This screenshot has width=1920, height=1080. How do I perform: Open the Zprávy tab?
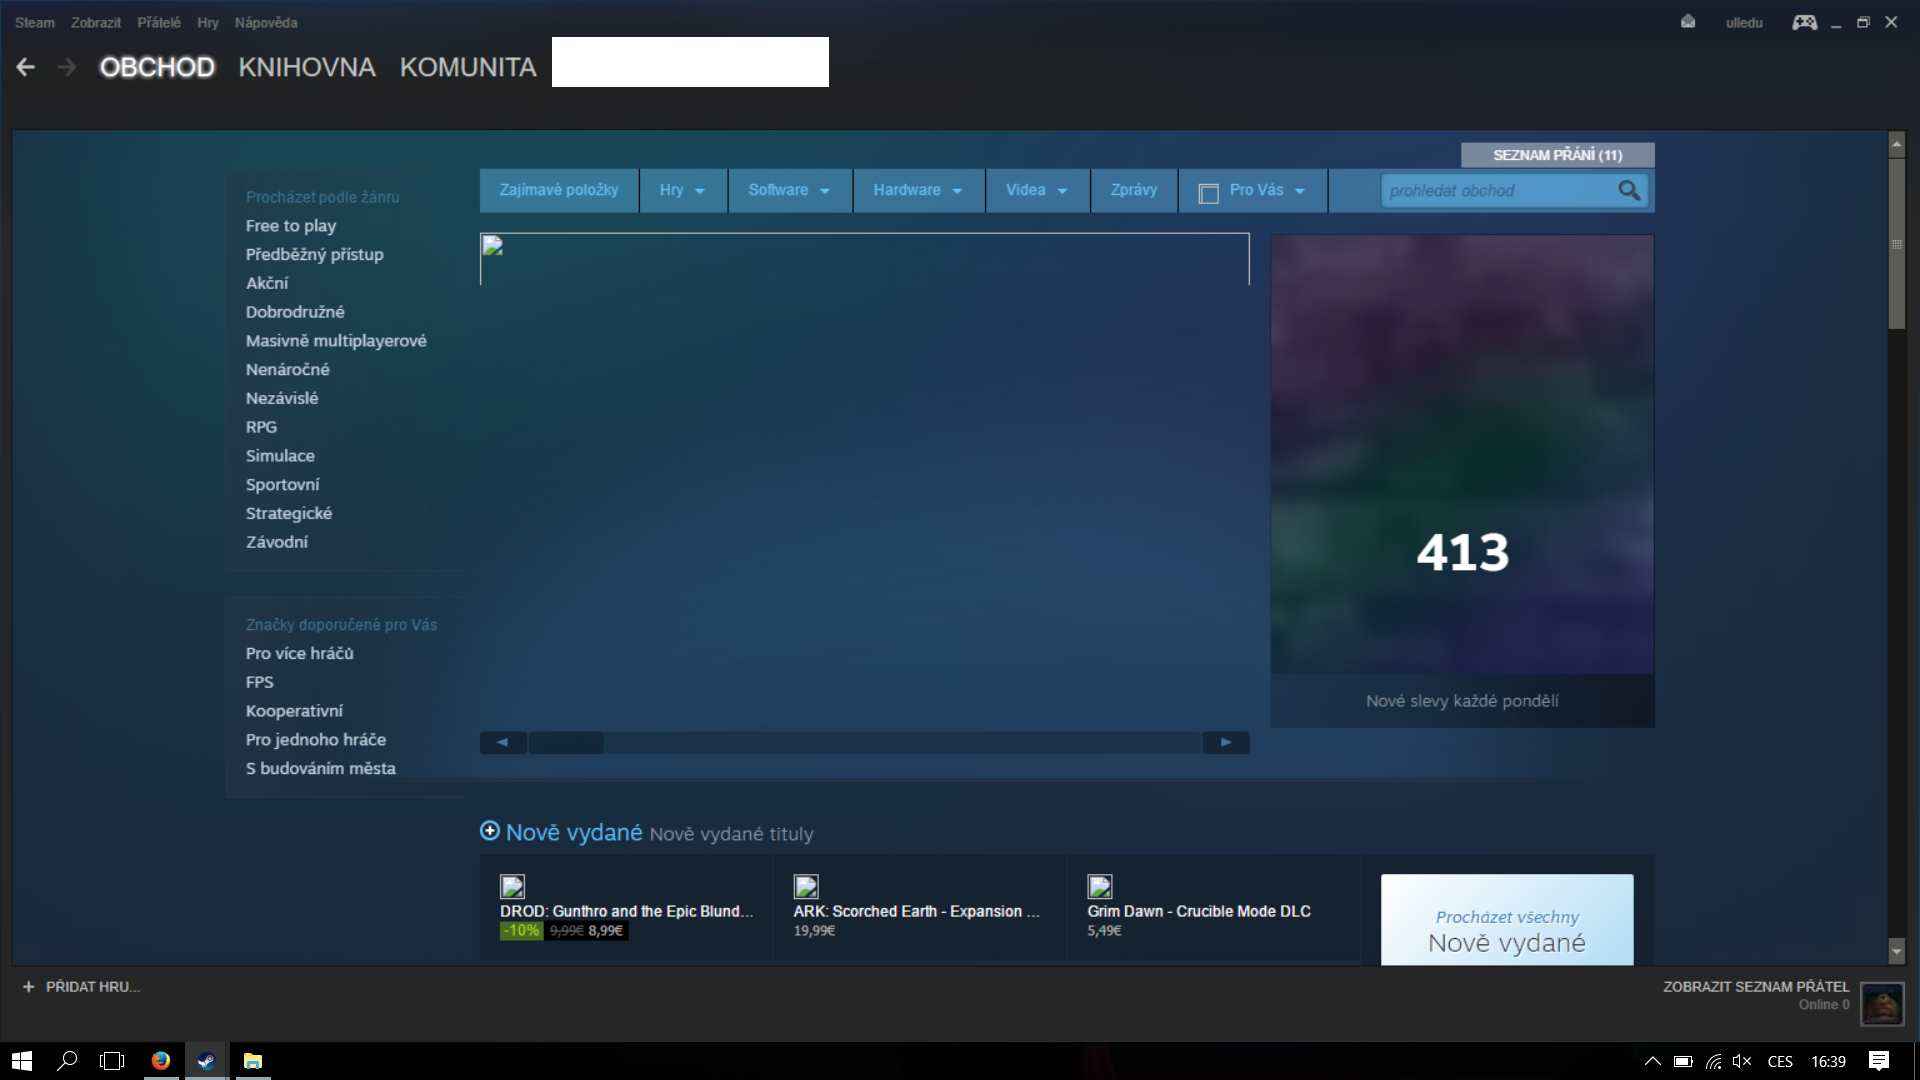click(x=1134, y=190)
